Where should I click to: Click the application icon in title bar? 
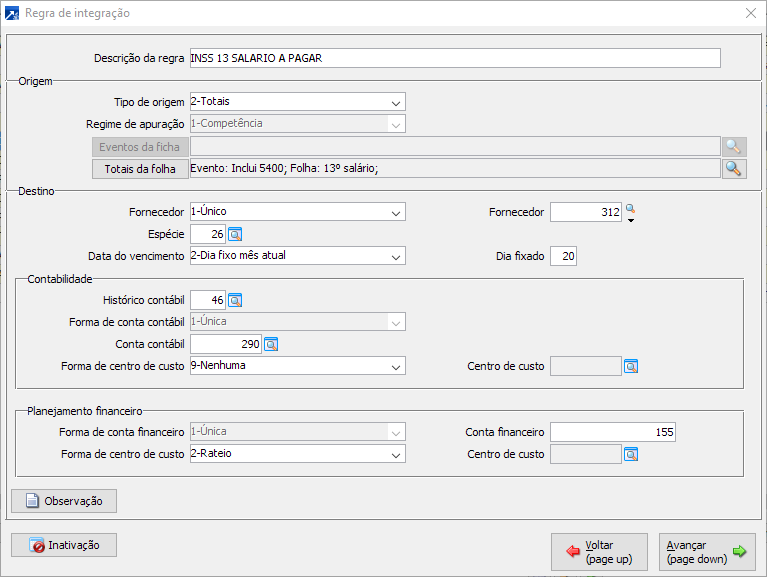pyautogui.click(x=12, y=13)
